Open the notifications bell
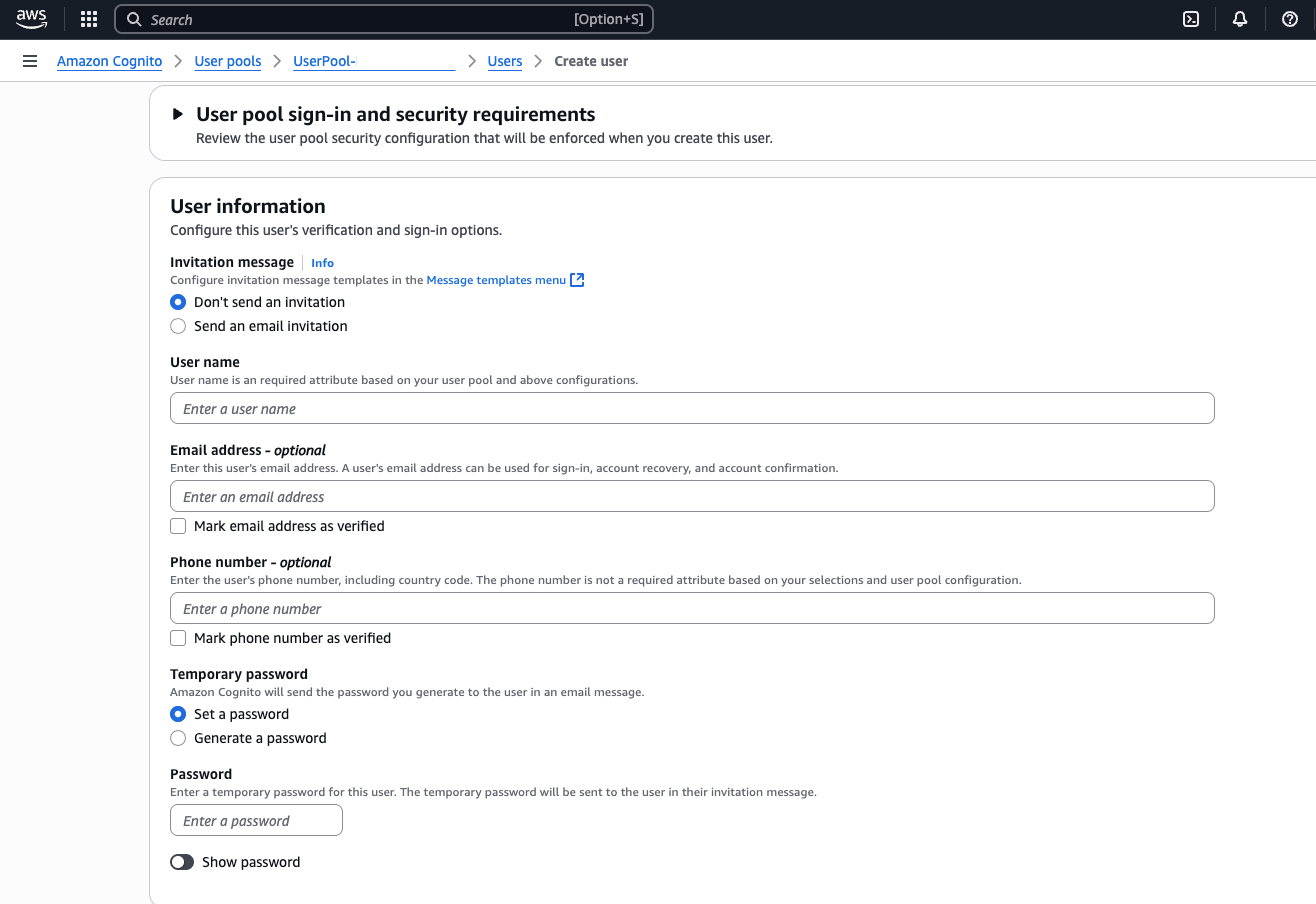The height and width of the screenshot is (904, 1316). click(x=1240, y=19)
